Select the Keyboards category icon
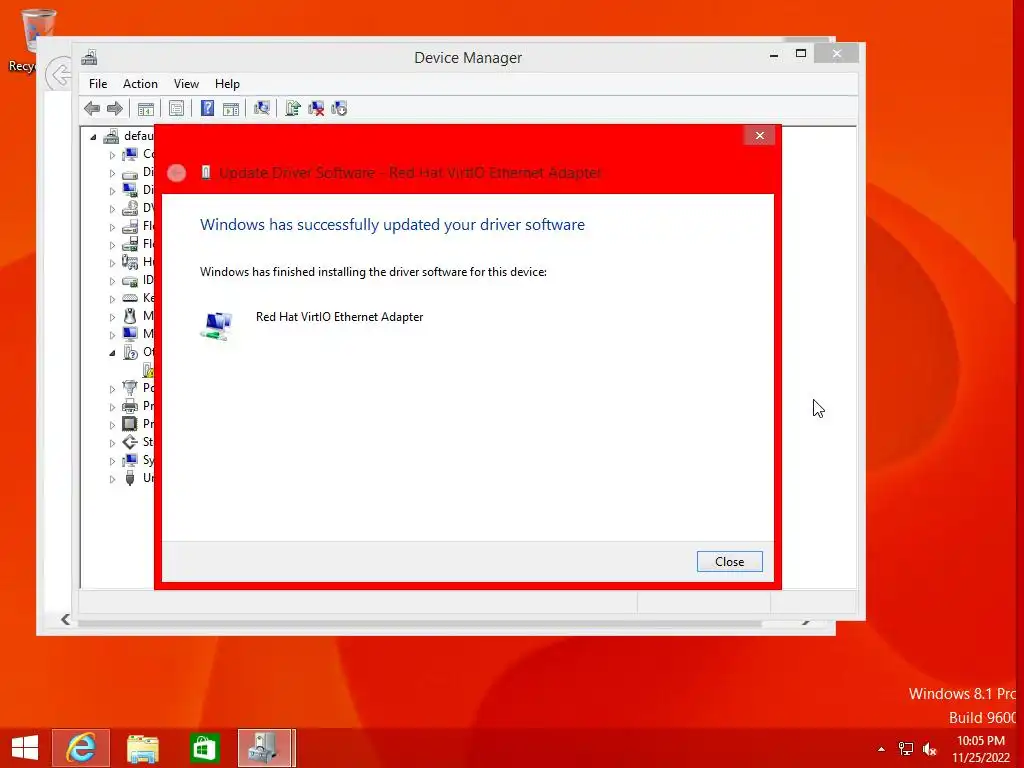 pos(130,298)
